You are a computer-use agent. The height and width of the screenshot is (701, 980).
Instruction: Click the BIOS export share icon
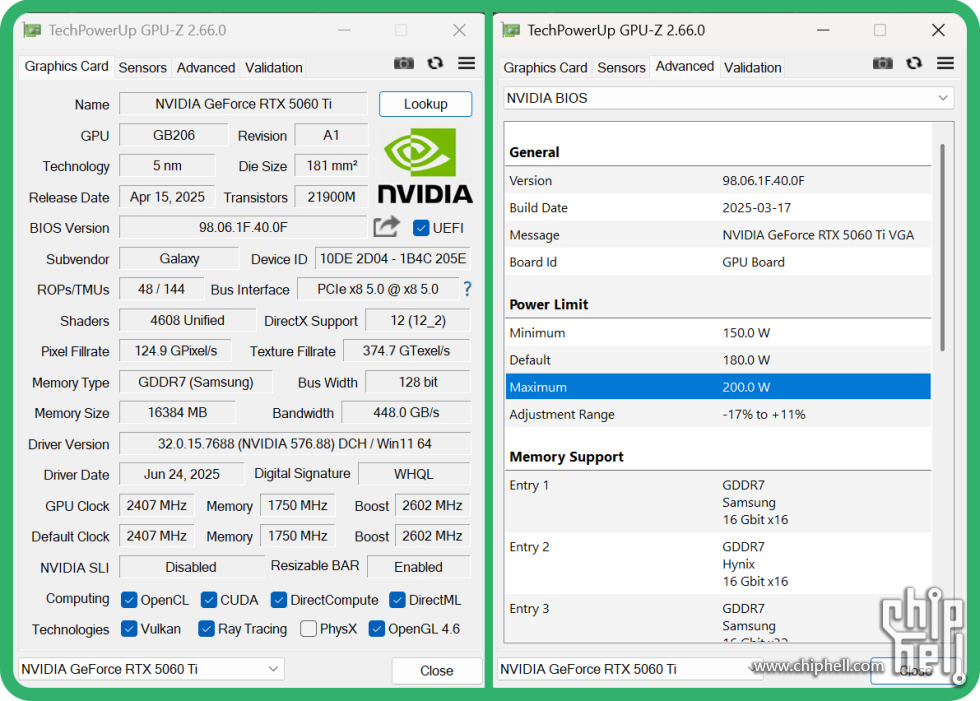coord(386,227)
